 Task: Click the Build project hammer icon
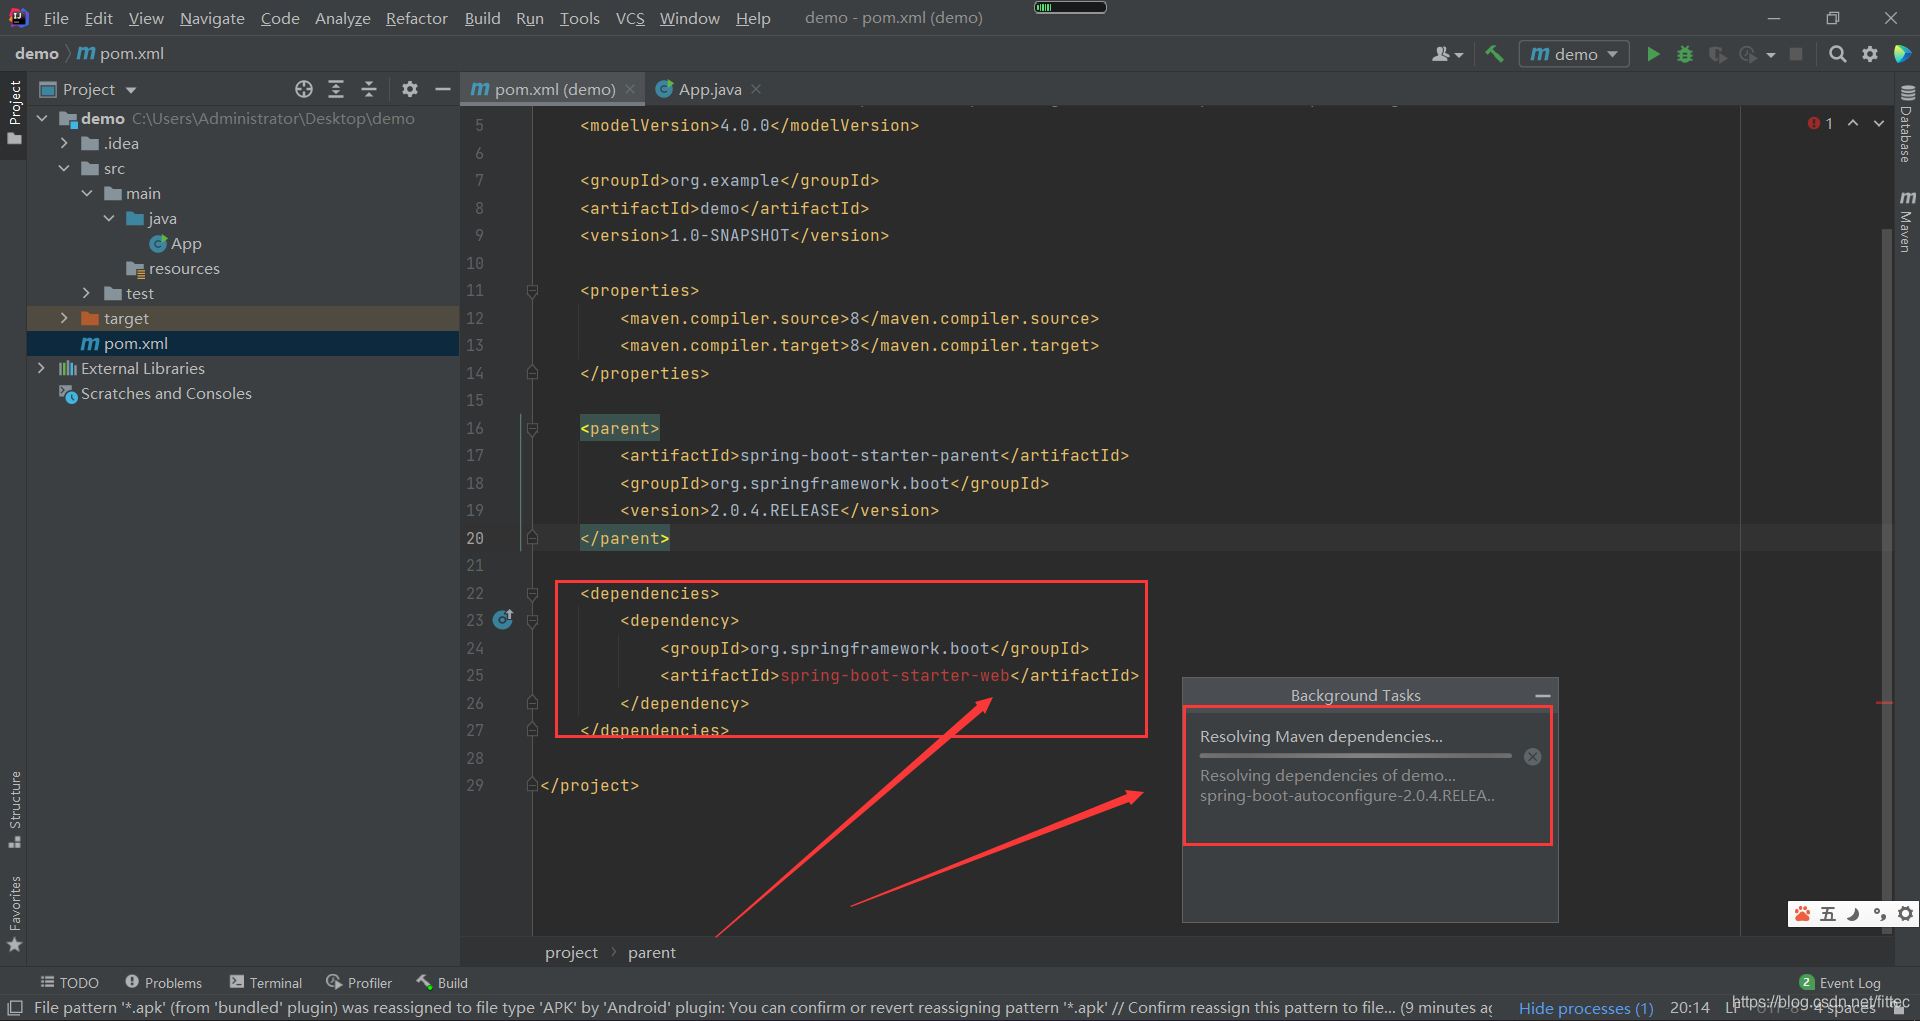coord(1494,54)
